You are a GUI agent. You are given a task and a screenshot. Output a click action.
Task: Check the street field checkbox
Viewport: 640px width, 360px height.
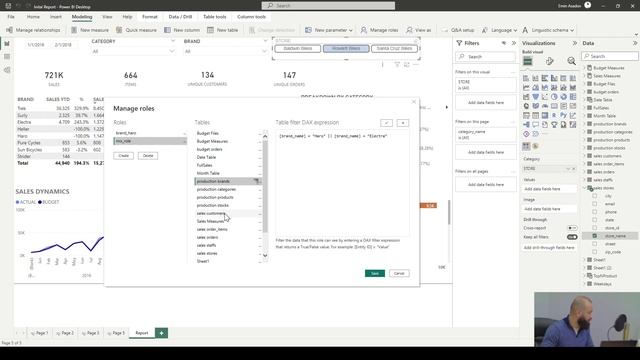(594, 244)
